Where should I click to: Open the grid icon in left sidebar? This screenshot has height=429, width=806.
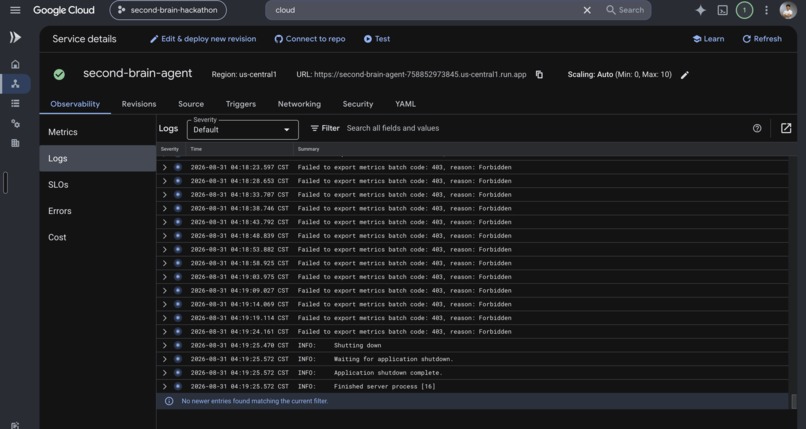point(15,143)
